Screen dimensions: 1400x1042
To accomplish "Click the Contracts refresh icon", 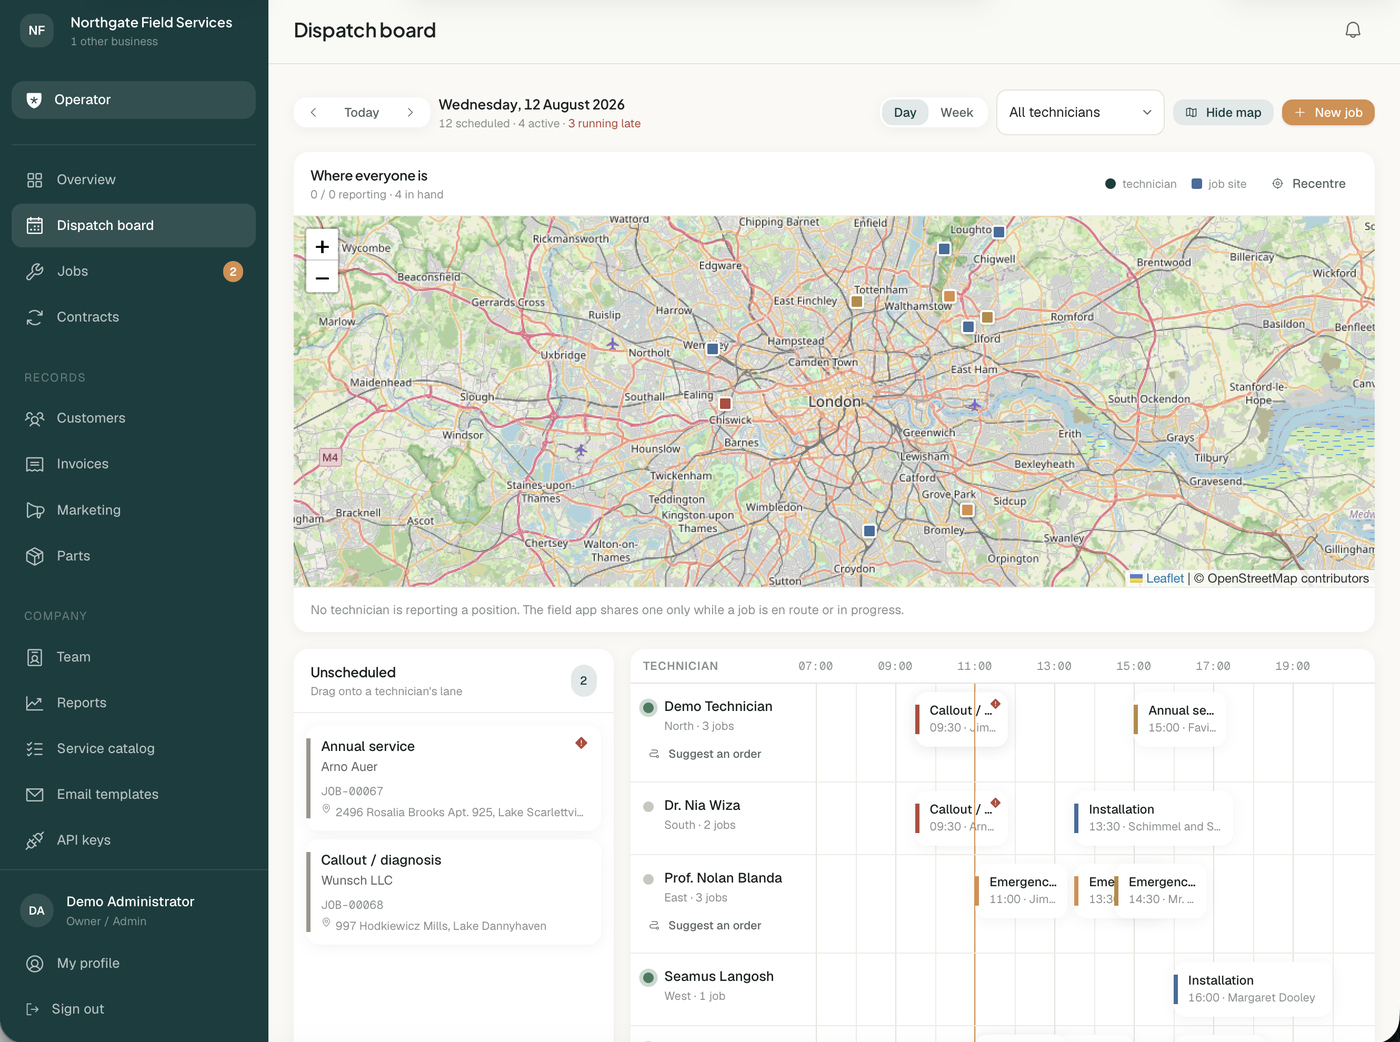I will coord(35,317).
